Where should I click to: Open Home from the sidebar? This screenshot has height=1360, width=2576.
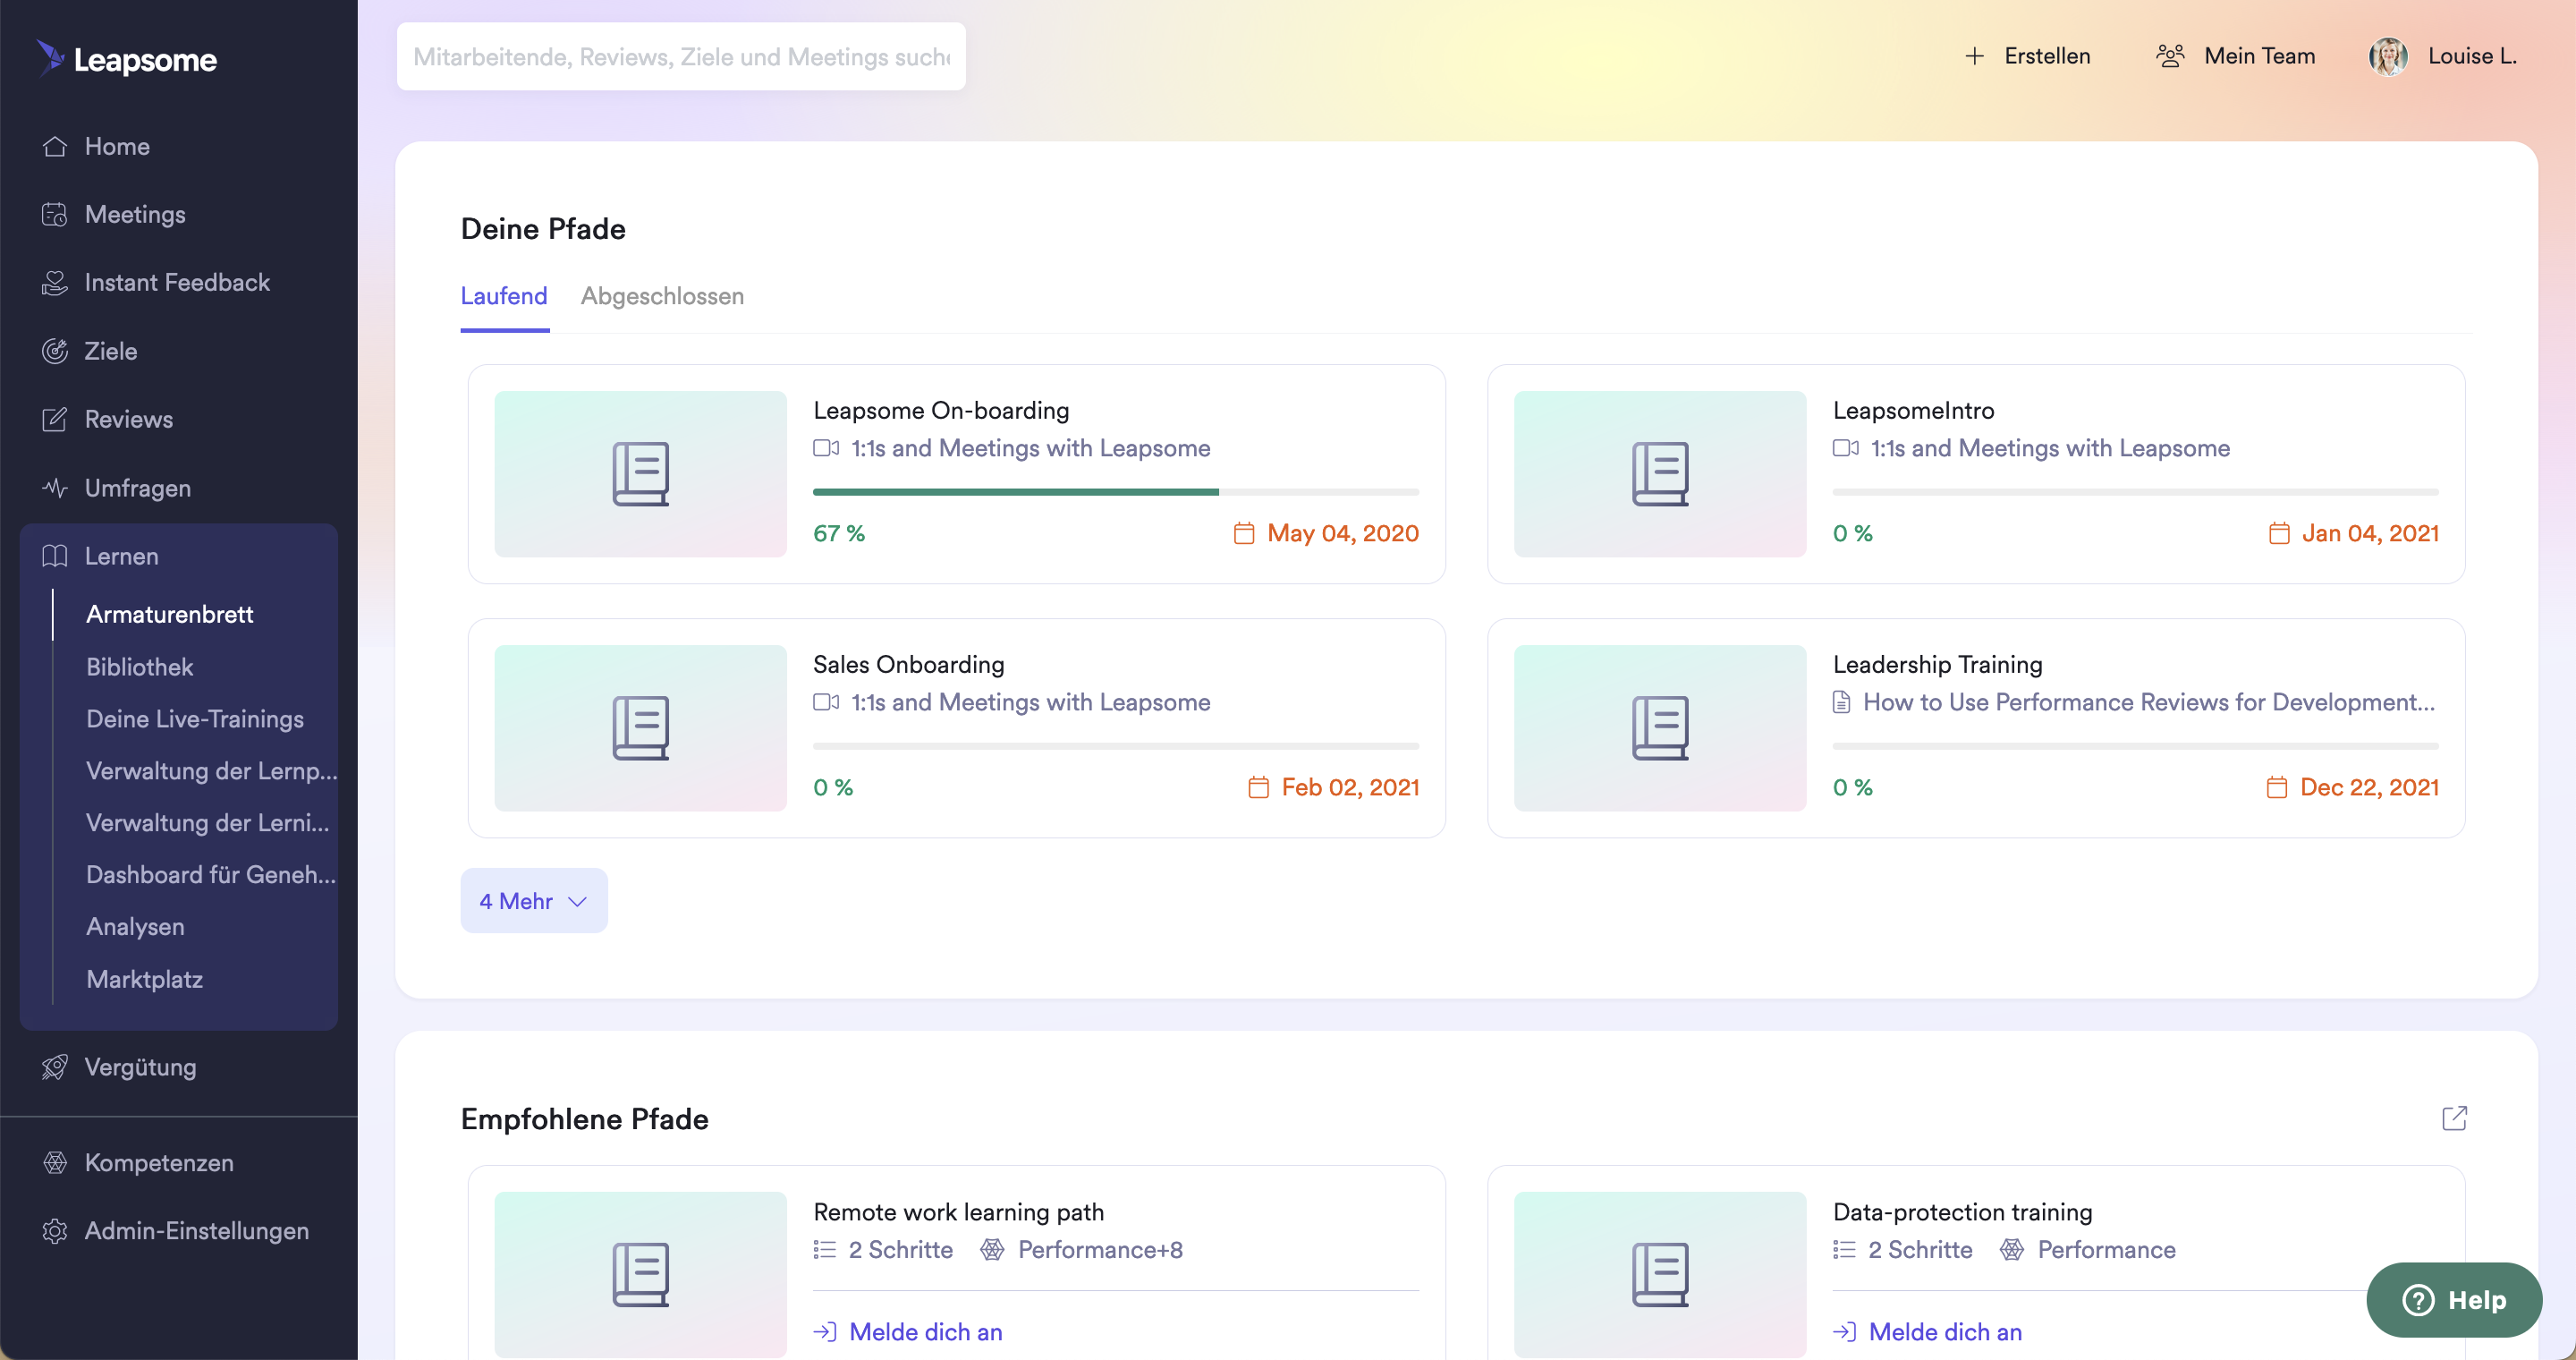click(117, 146)
